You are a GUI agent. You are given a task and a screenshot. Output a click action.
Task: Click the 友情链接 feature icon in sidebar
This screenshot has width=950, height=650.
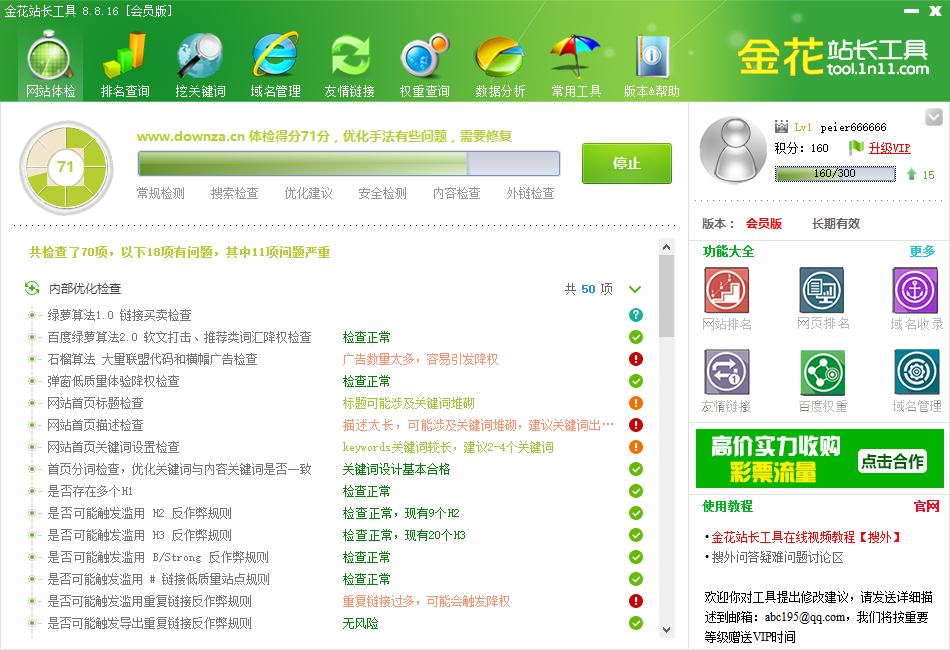coord(726,372)
